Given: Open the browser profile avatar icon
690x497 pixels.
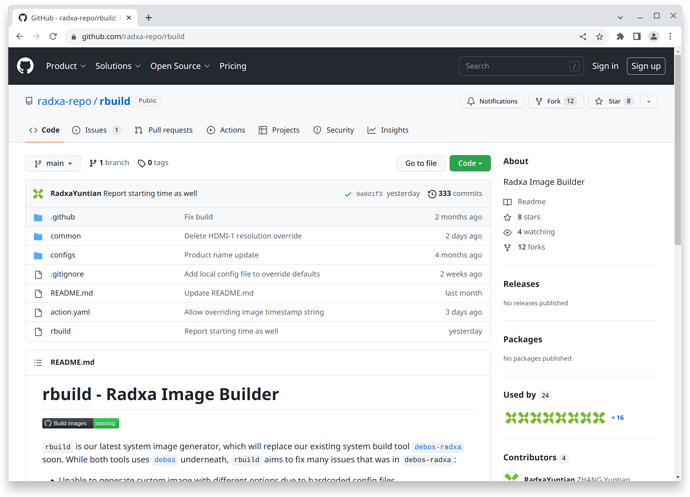Looking at the screenshot, I should (654, 37).
